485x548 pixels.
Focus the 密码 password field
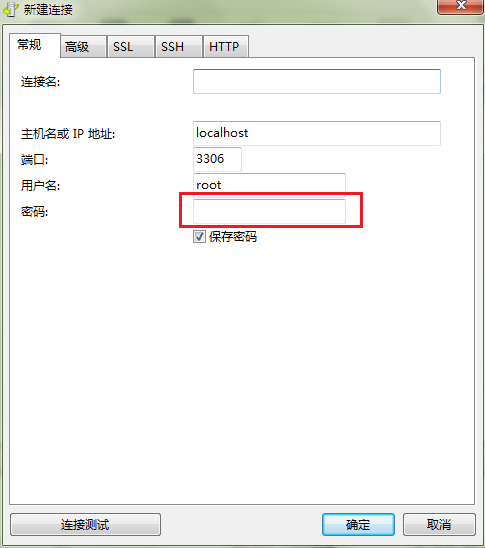[269, 211]
